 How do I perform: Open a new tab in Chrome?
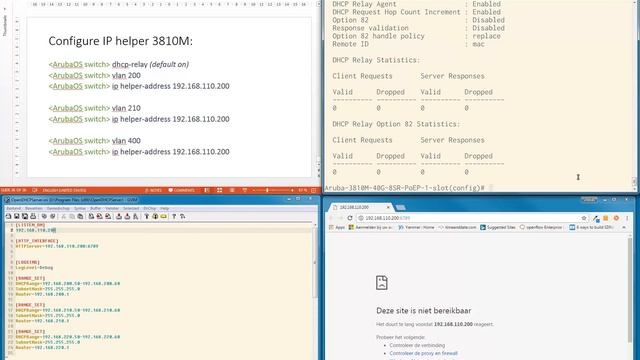tap(401, 208)
